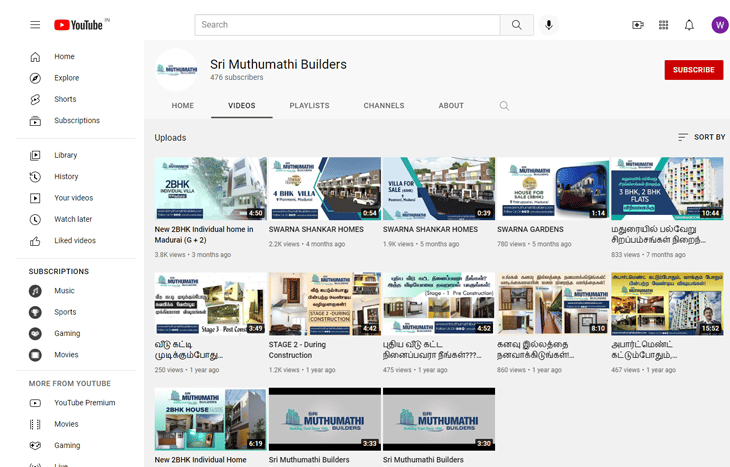Open the 3:33 Muthumathi Builders thumbnail
The width and height of the screenshot is (730, 467).
(x=324, y=419)
